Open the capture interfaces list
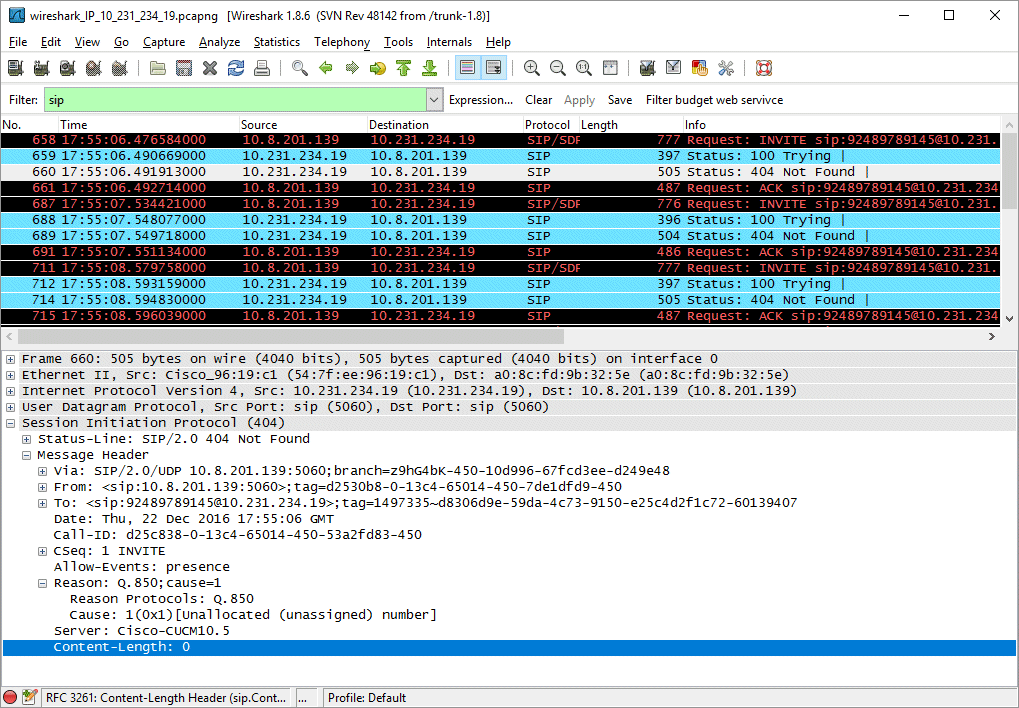1019x708 pixels. pyautogui.click(x=16, y=68)
